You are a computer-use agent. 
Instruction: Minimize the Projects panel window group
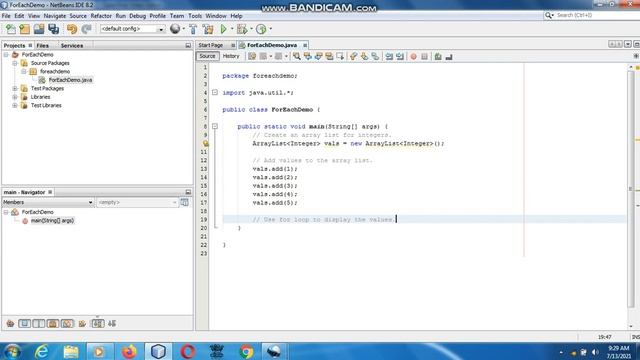188,46
